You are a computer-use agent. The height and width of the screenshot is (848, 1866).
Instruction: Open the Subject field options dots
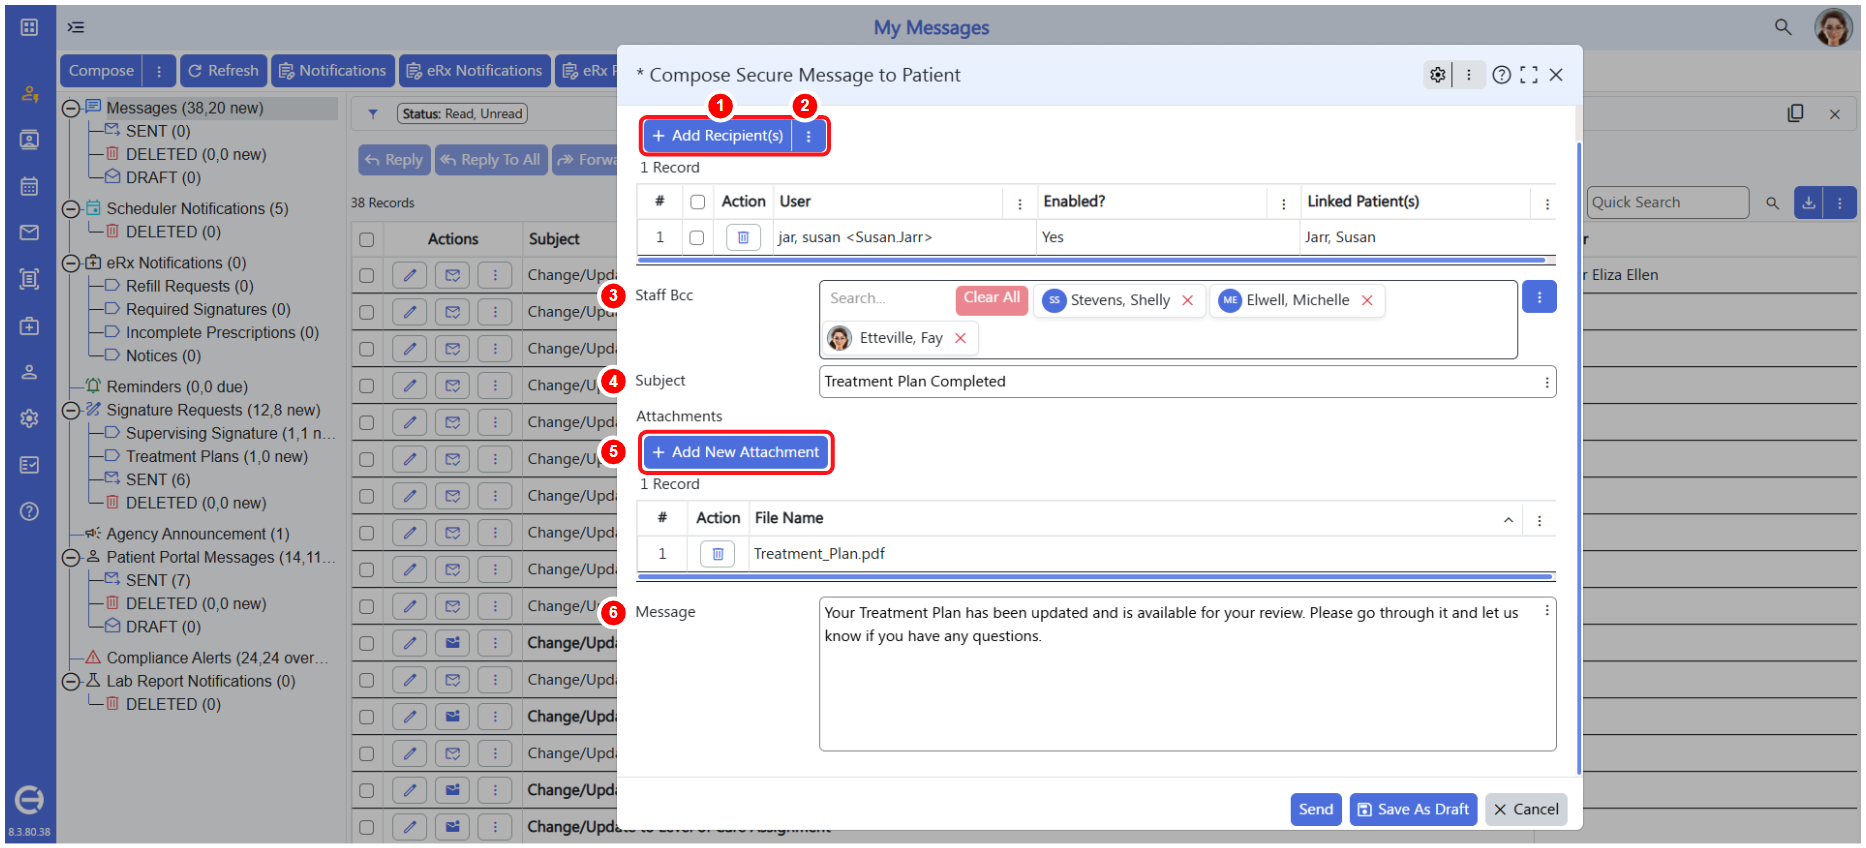1547,382
